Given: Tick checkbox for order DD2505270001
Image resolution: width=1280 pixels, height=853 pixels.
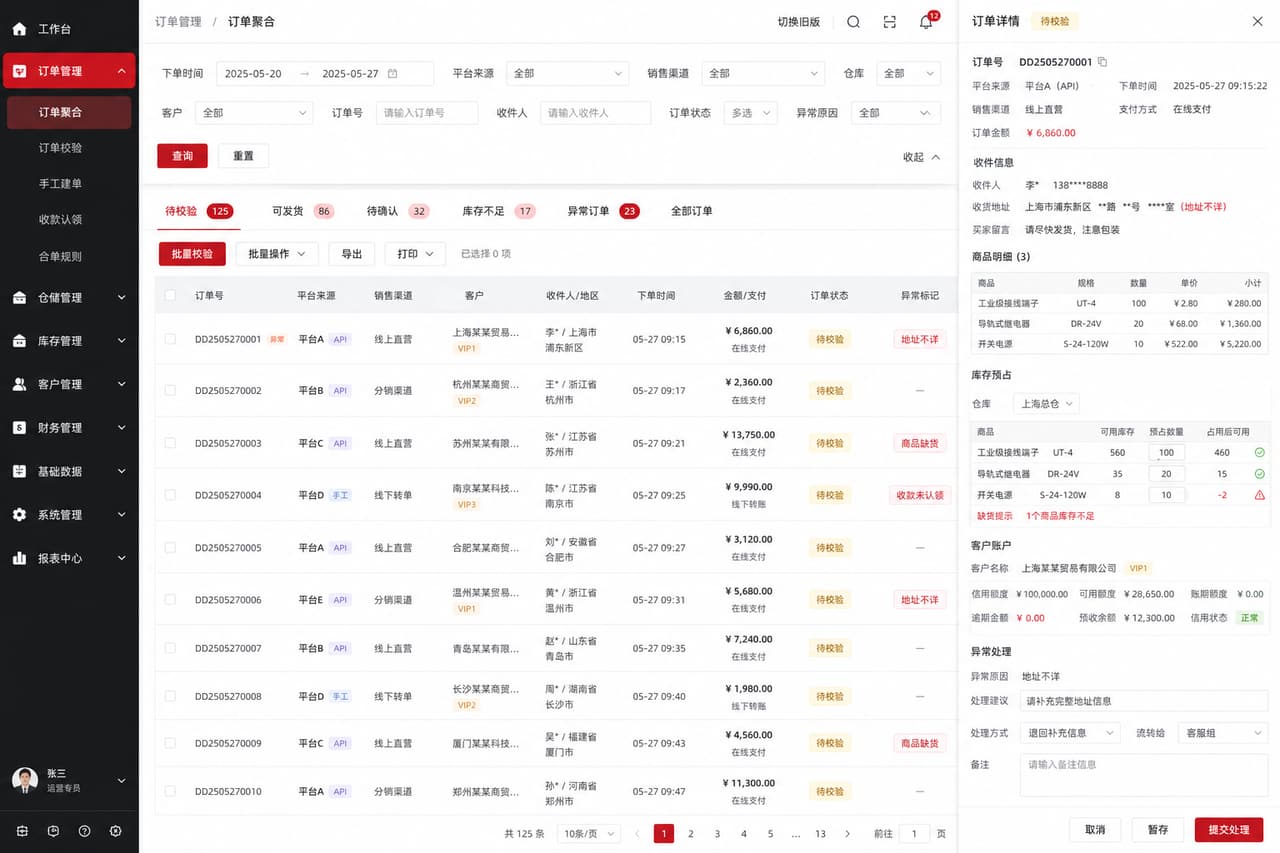Looking at the screenshot, I should coord(170,339).
